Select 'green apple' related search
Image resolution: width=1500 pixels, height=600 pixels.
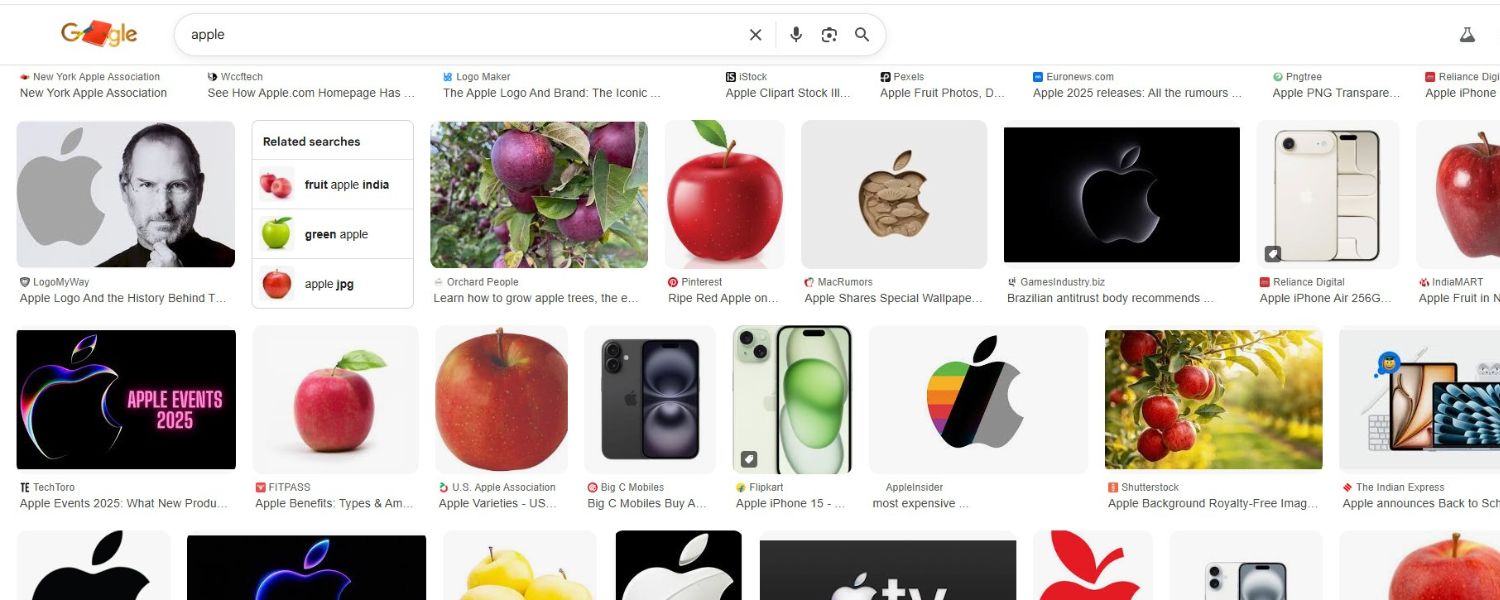(332, 235)
